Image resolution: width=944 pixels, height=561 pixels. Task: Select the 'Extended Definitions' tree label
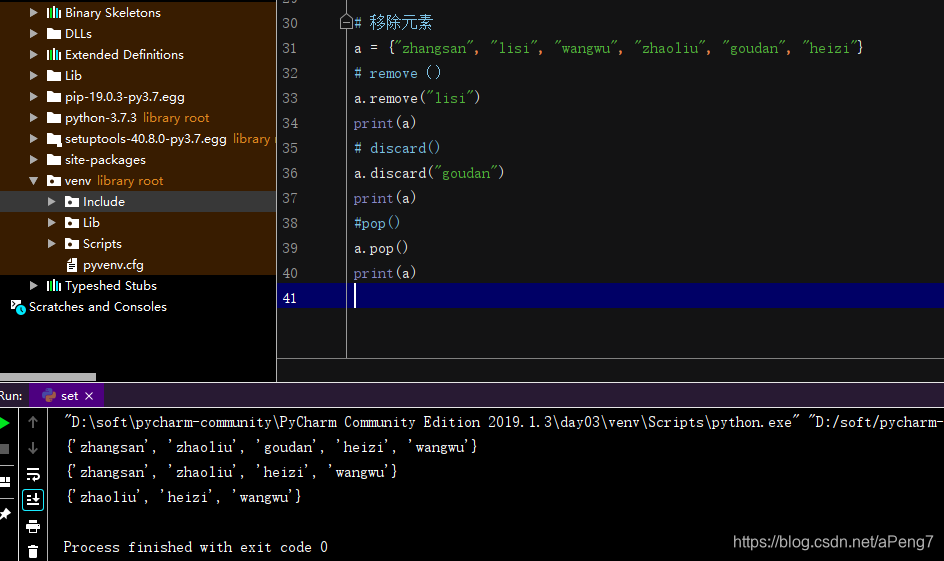pyautogui.click(x=125, y=55)
